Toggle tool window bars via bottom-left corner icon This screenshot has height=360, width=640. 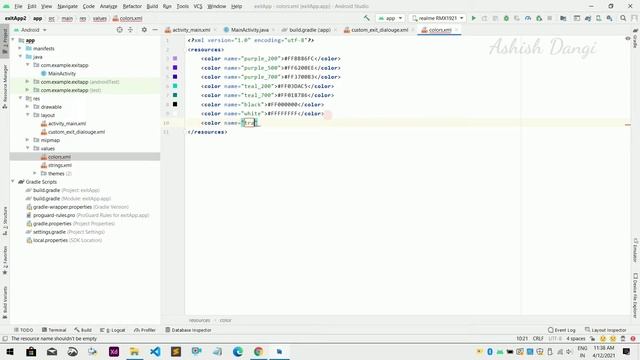pyautogui.click(x=5, y=338)
